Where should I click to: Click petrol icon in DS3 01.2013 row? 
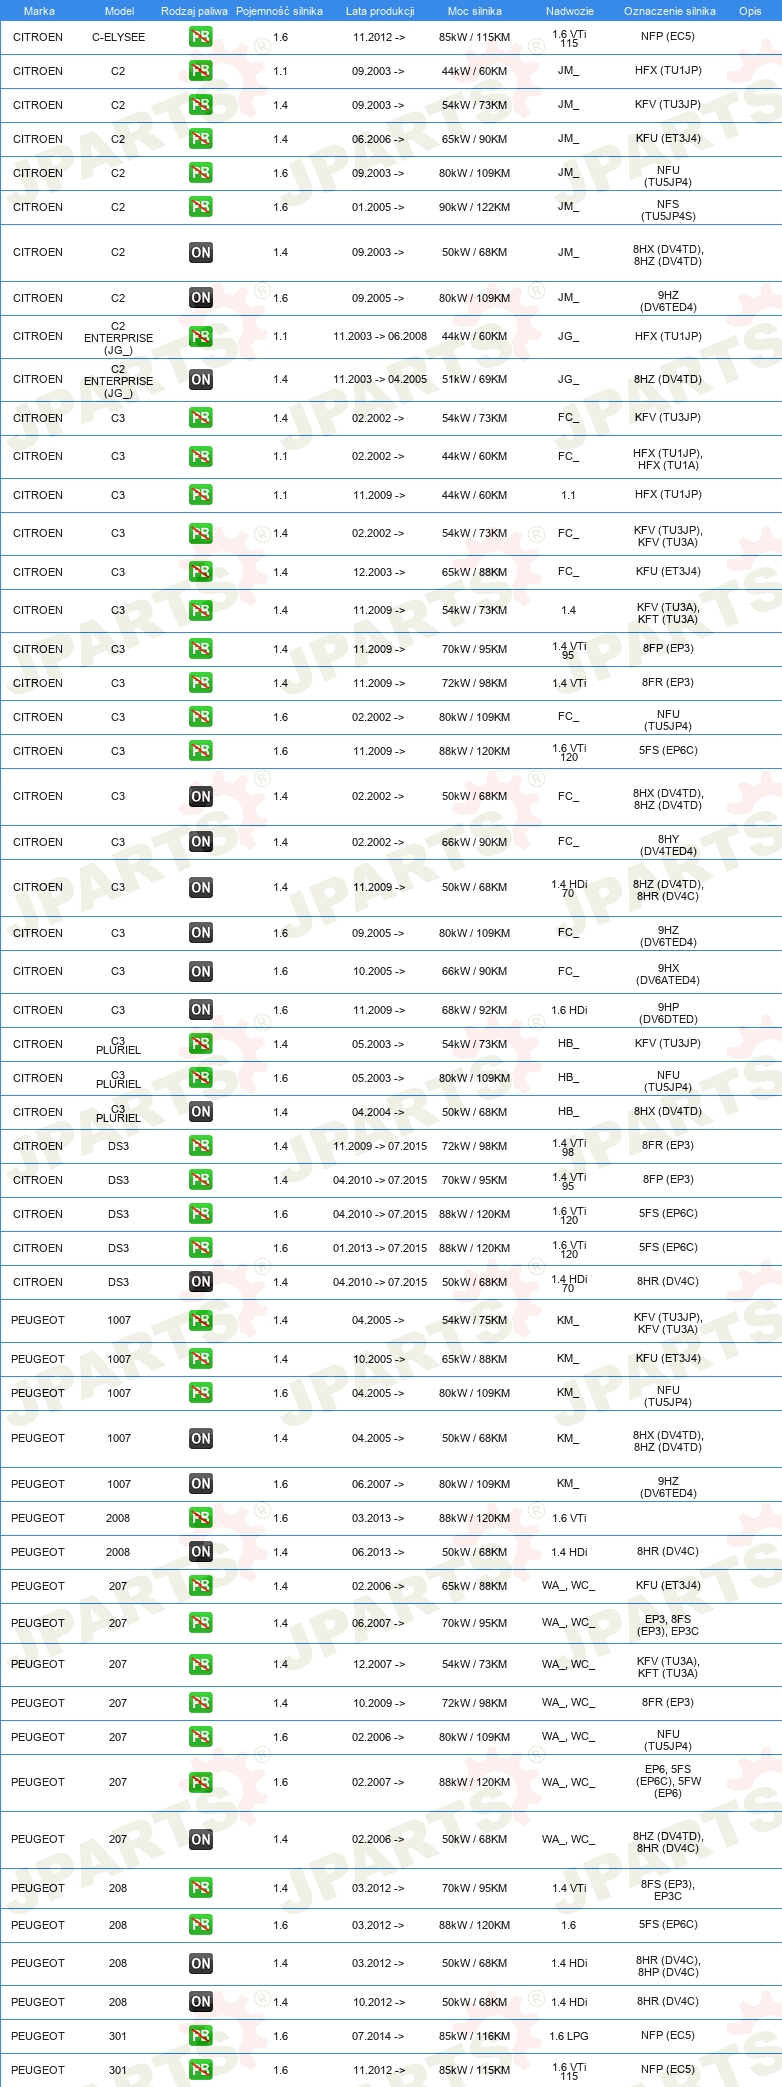tap(200, 1248)
